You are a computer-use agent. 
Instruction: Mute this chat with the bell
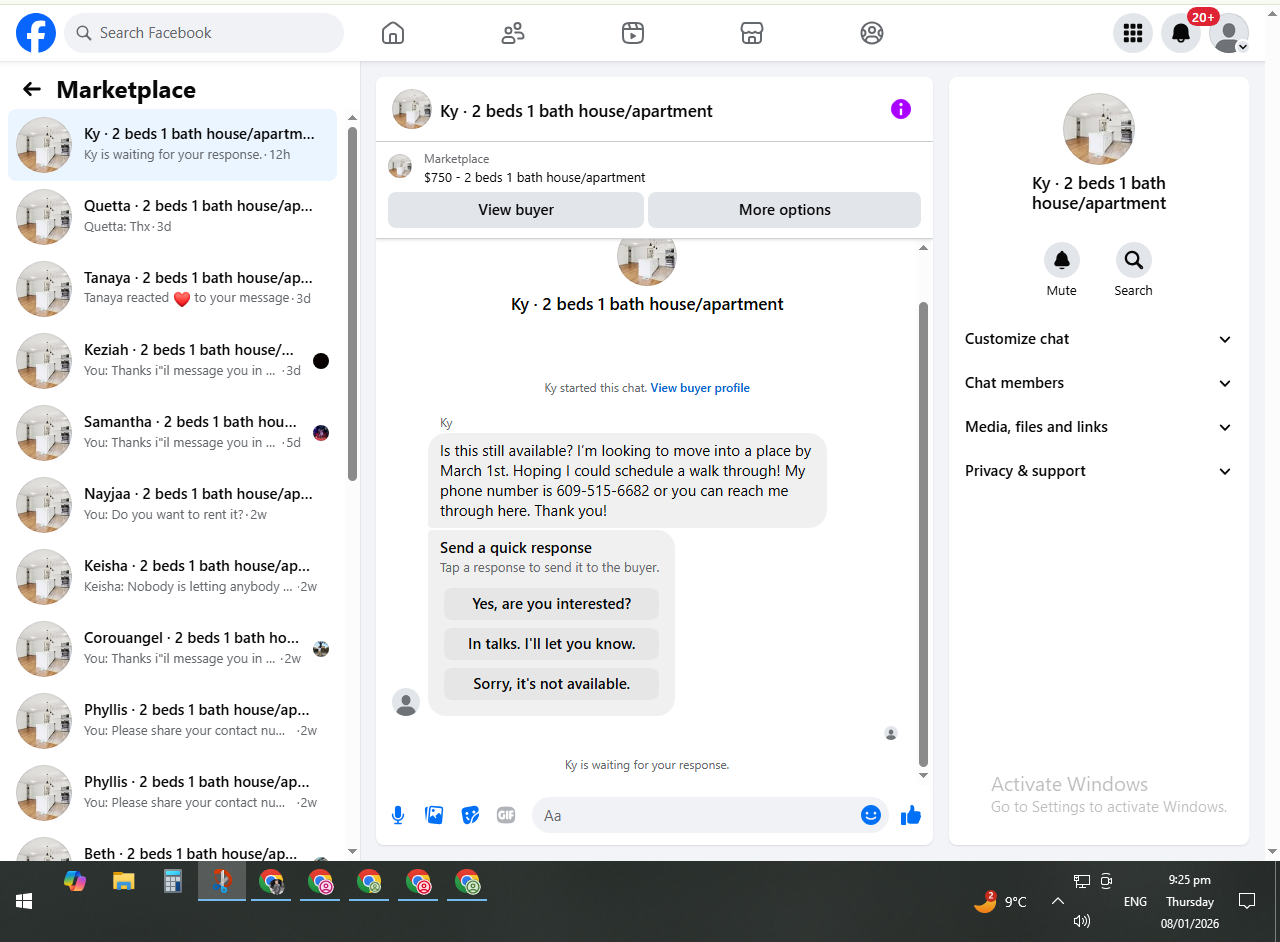click(x=1062, y=260)
